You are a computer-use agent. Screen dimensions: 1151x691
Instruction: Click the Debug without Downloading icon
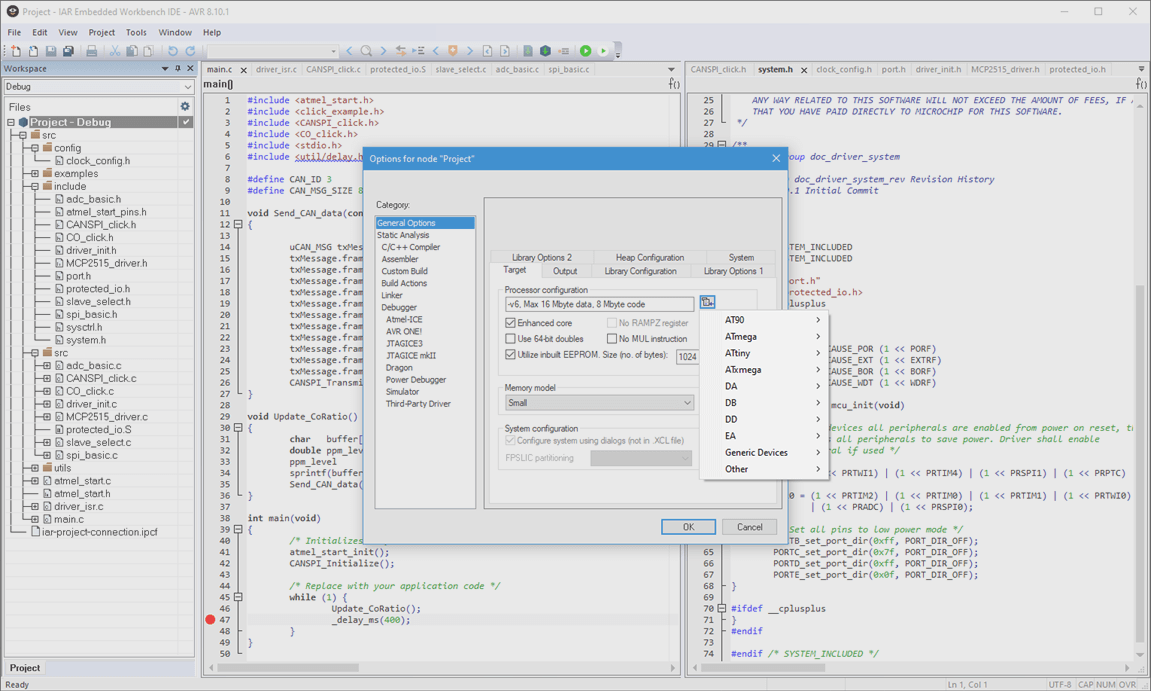pyautogui.click(x=603, y=51)
